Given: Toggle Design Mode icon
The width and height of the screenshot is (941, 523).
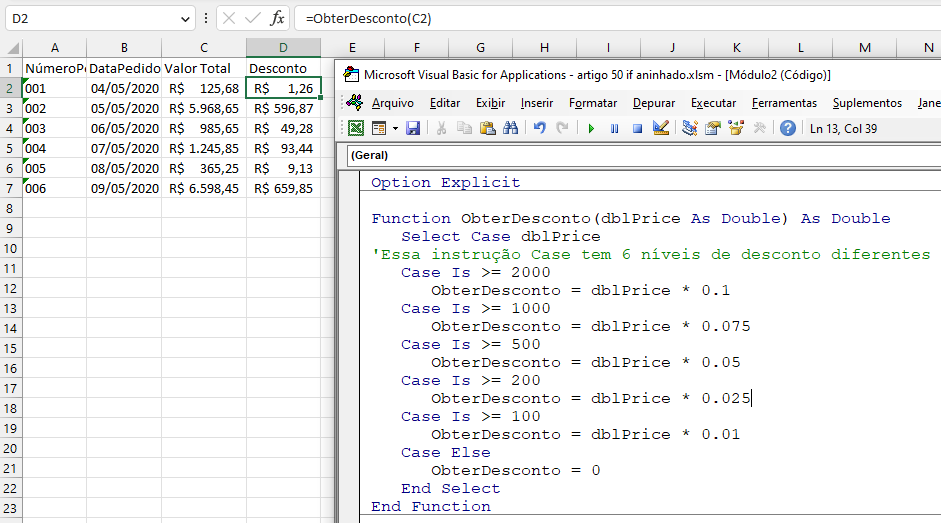Looking at the screenshot, I should tap(661, 128).
